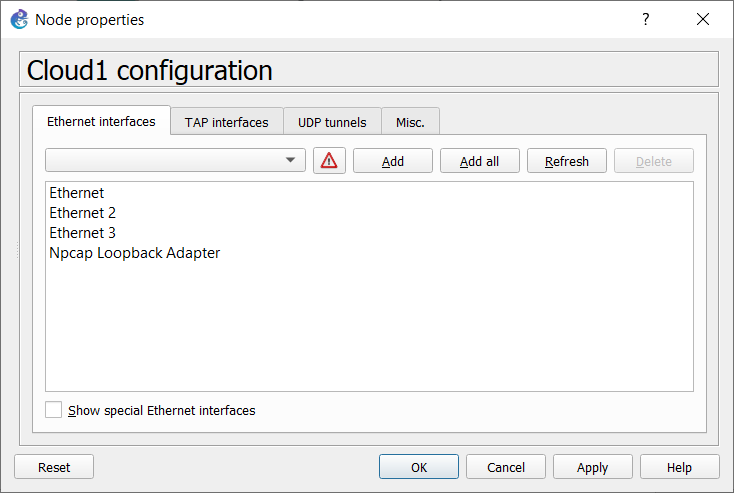Click the question mark help icon
The image size is (734, 493).
coord(646,19)
